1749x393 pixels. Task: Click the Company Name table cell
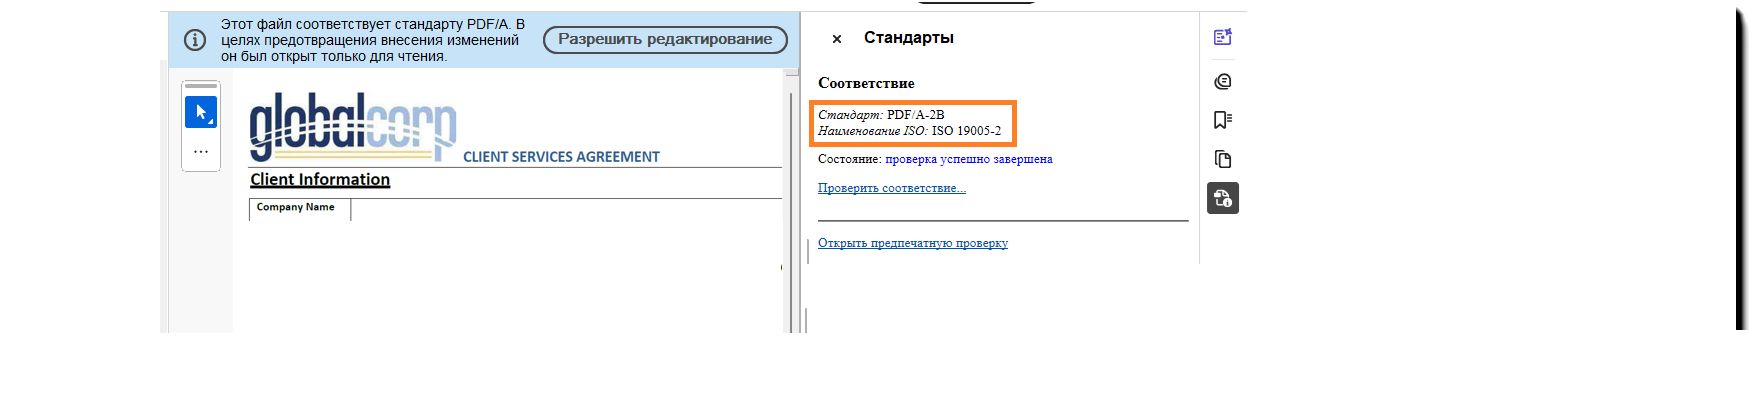click(300, 208)
